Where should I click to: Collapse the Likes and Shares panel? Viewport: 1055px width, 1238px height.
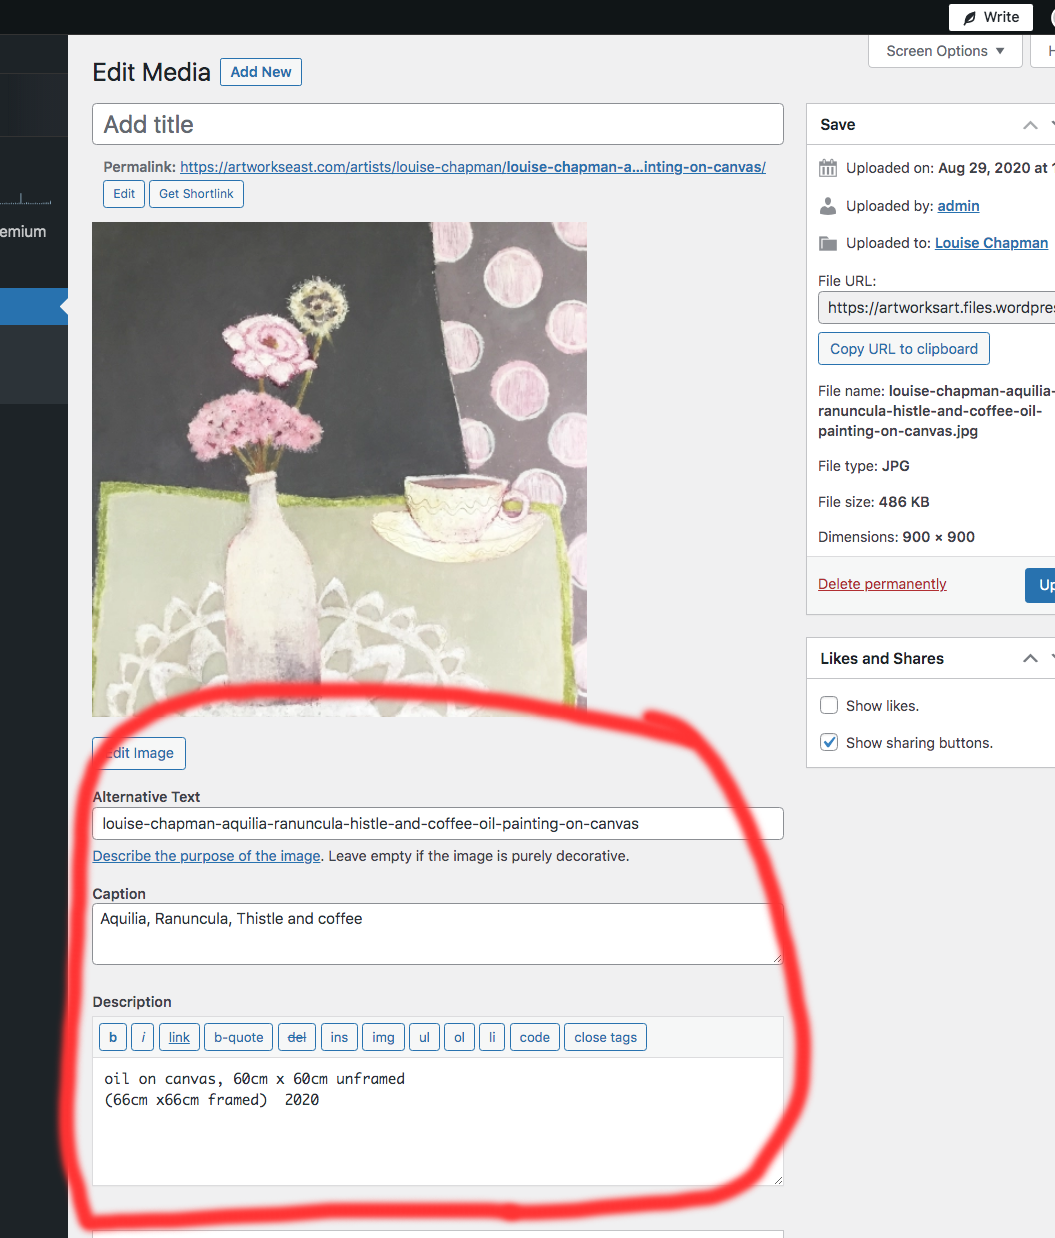click(1030, 658)
